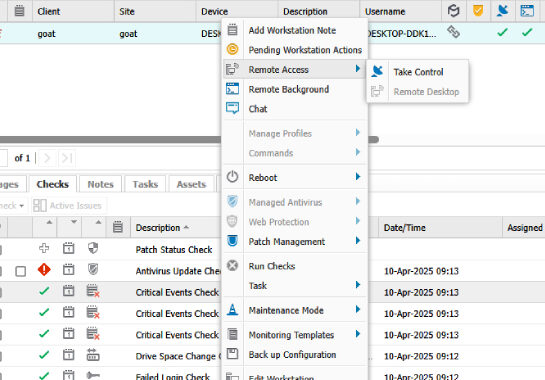Image resolution: width=545 pixels, height=380 pixels.
Task: Expand the Maintenance Mode submenu arrow
Action: coord(358,309)
